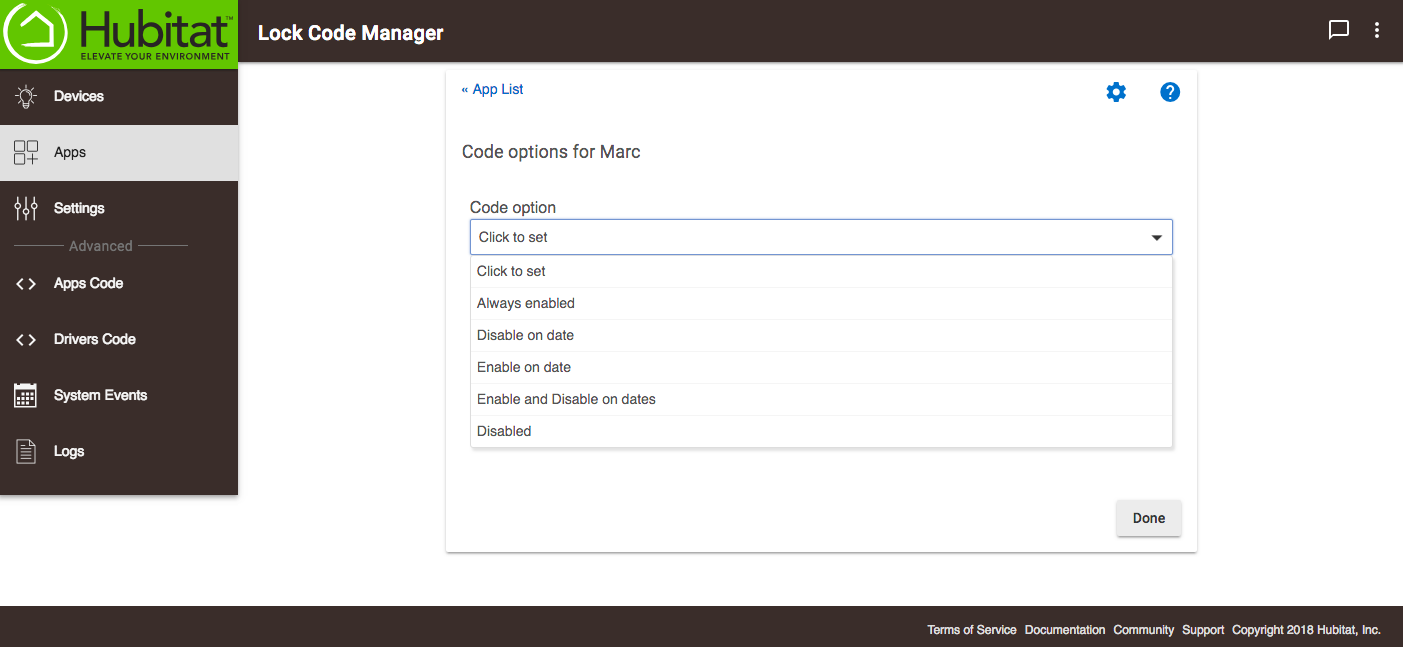Select the 'Always enabled' option
This screenshot has width=1403, height=647.
click(526, 303)
